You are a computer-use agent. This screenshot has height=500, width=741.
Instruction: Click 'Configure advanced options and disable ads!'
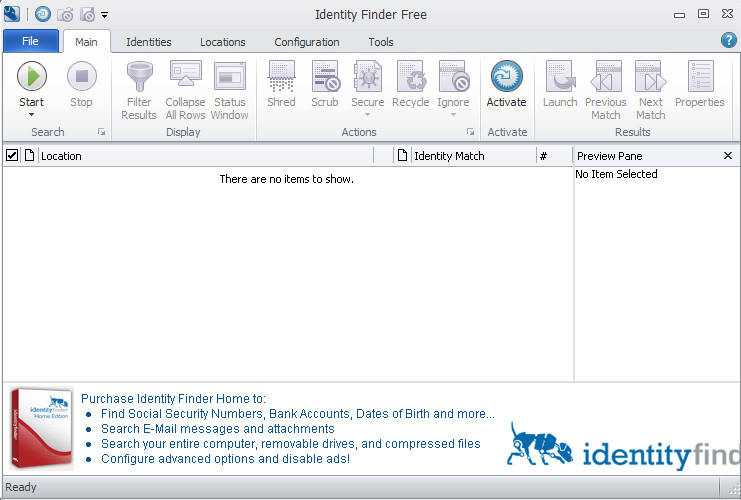[x=225, y=458]
